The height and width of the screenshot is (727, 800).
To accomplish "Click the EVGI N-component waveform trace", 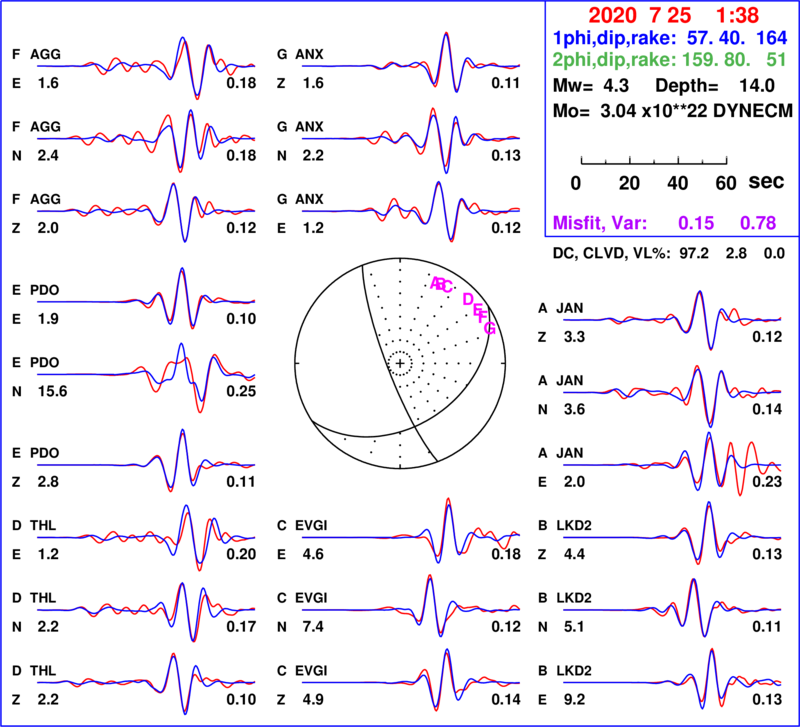I will click(x=411, y=606).
